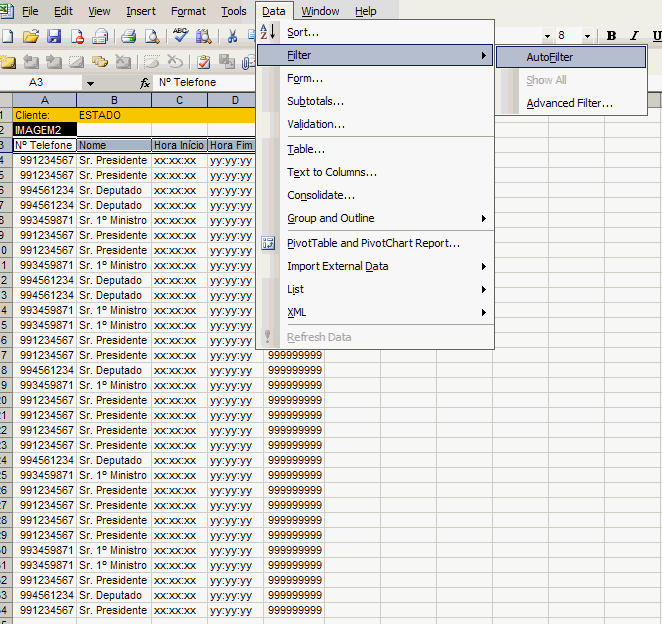
Task: Click the New workbook icon
Action: coord(7,37)
